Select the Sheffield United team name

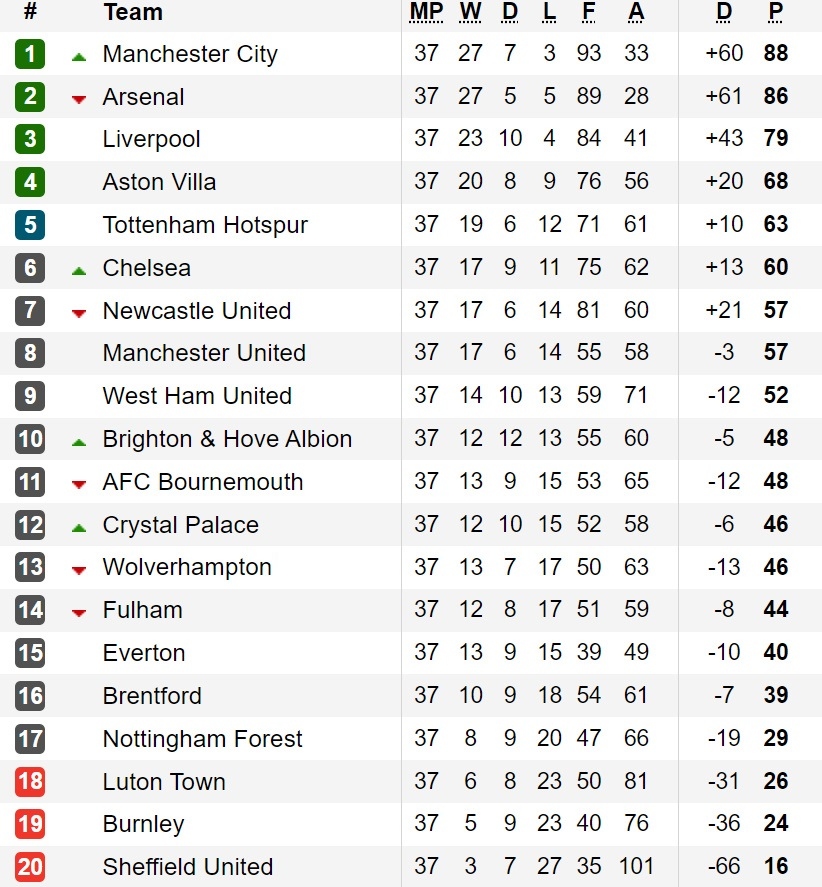tap(188, 867)
